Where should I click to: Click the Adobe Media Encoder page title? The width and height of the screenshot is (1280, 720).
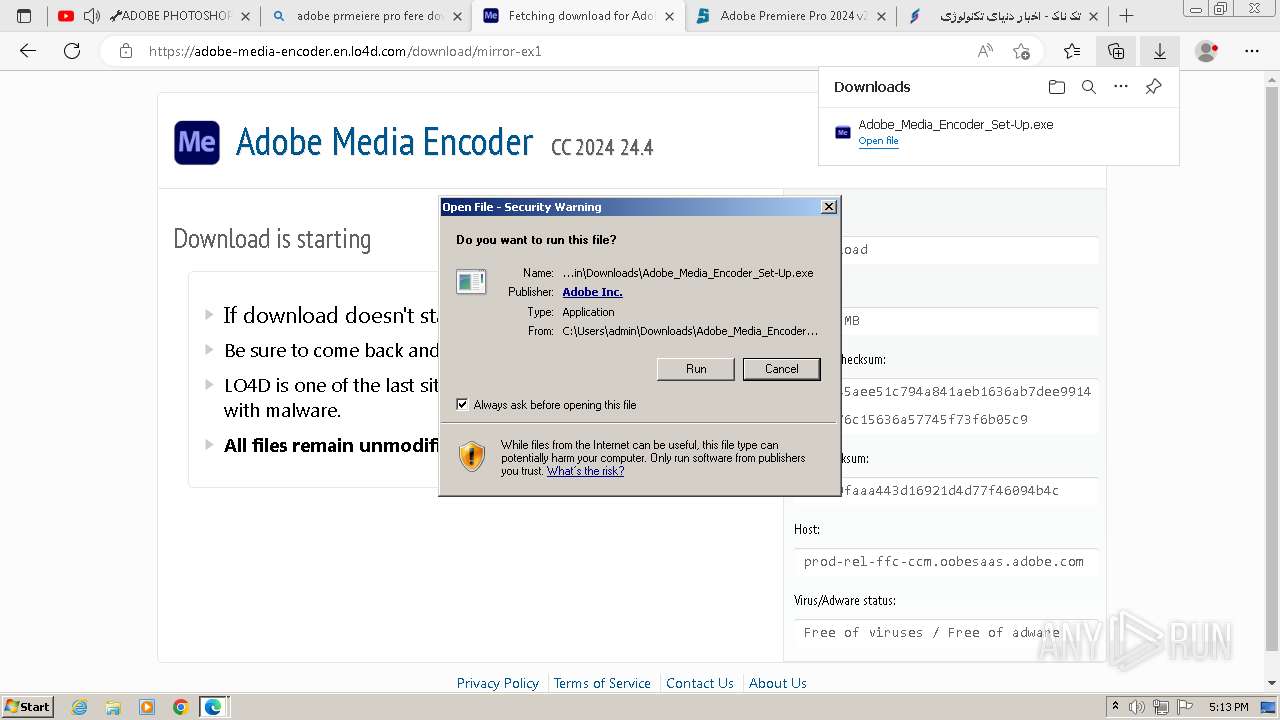click(x=384, y=142)
